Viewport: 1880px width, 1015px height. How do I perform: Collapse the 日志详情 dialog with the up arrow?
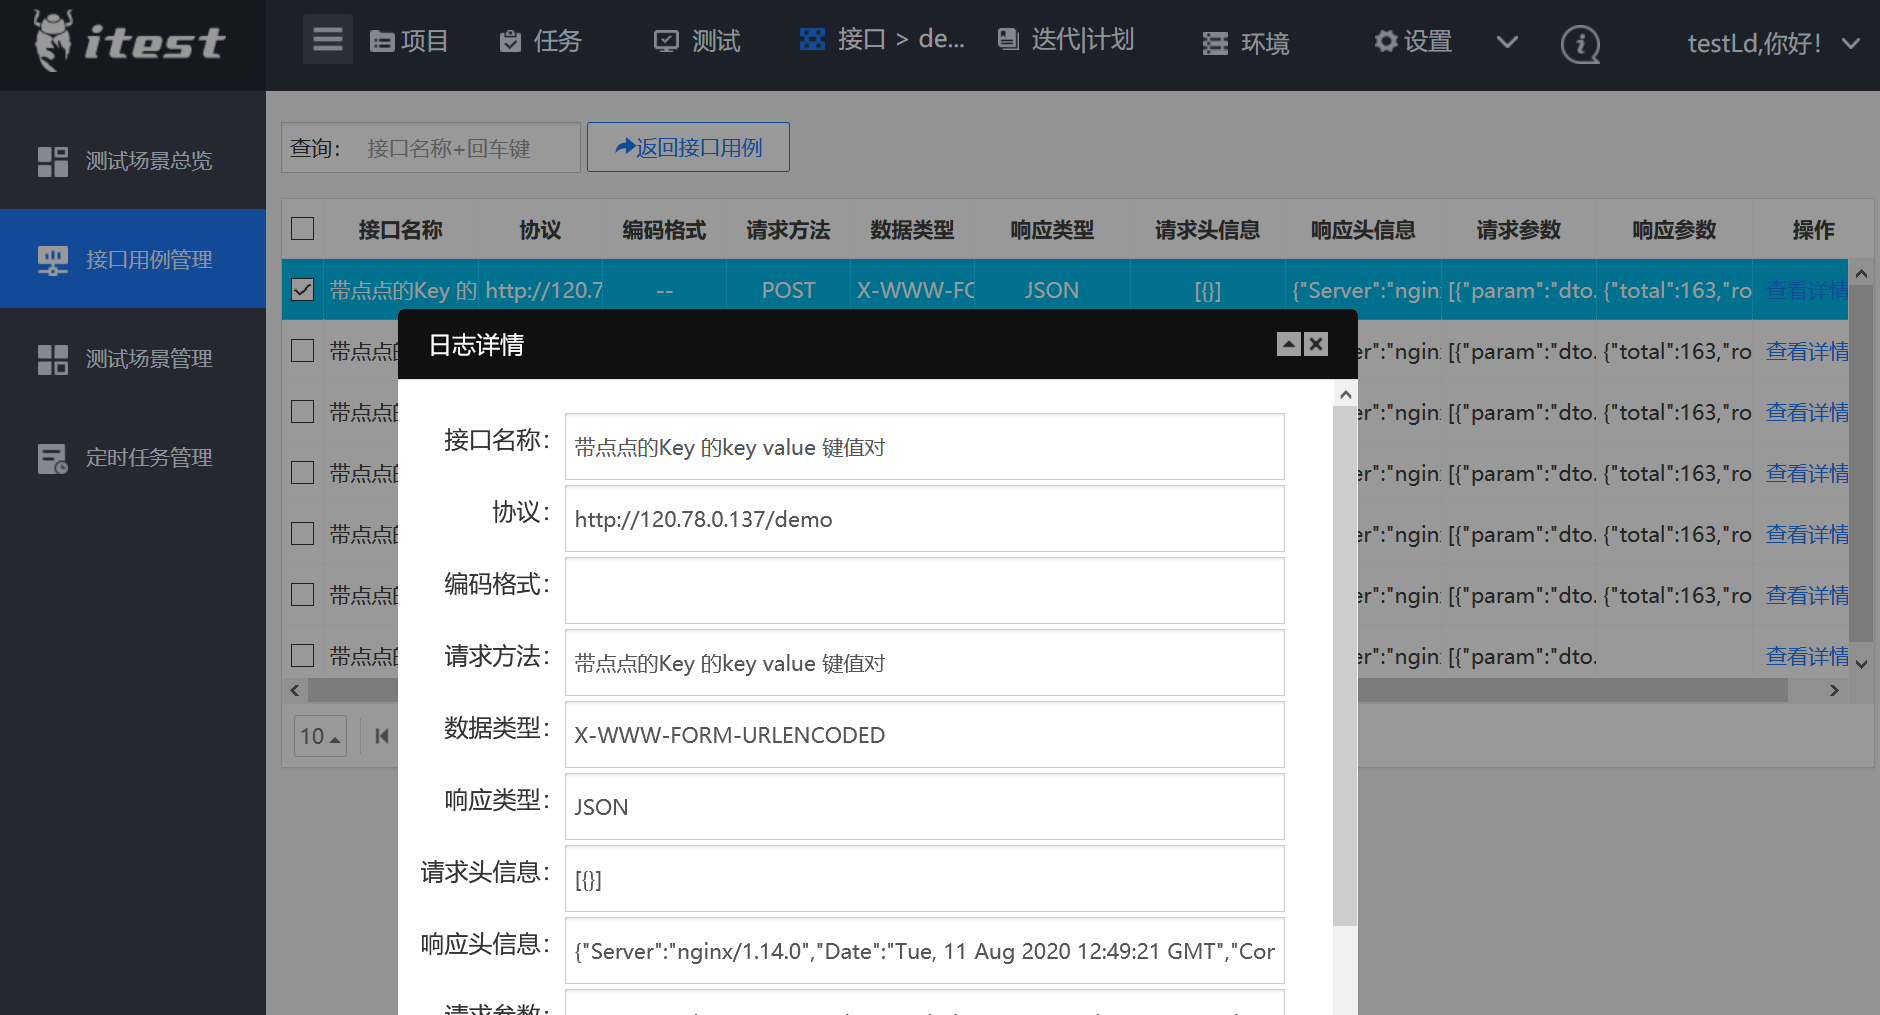pos(1289,344)
